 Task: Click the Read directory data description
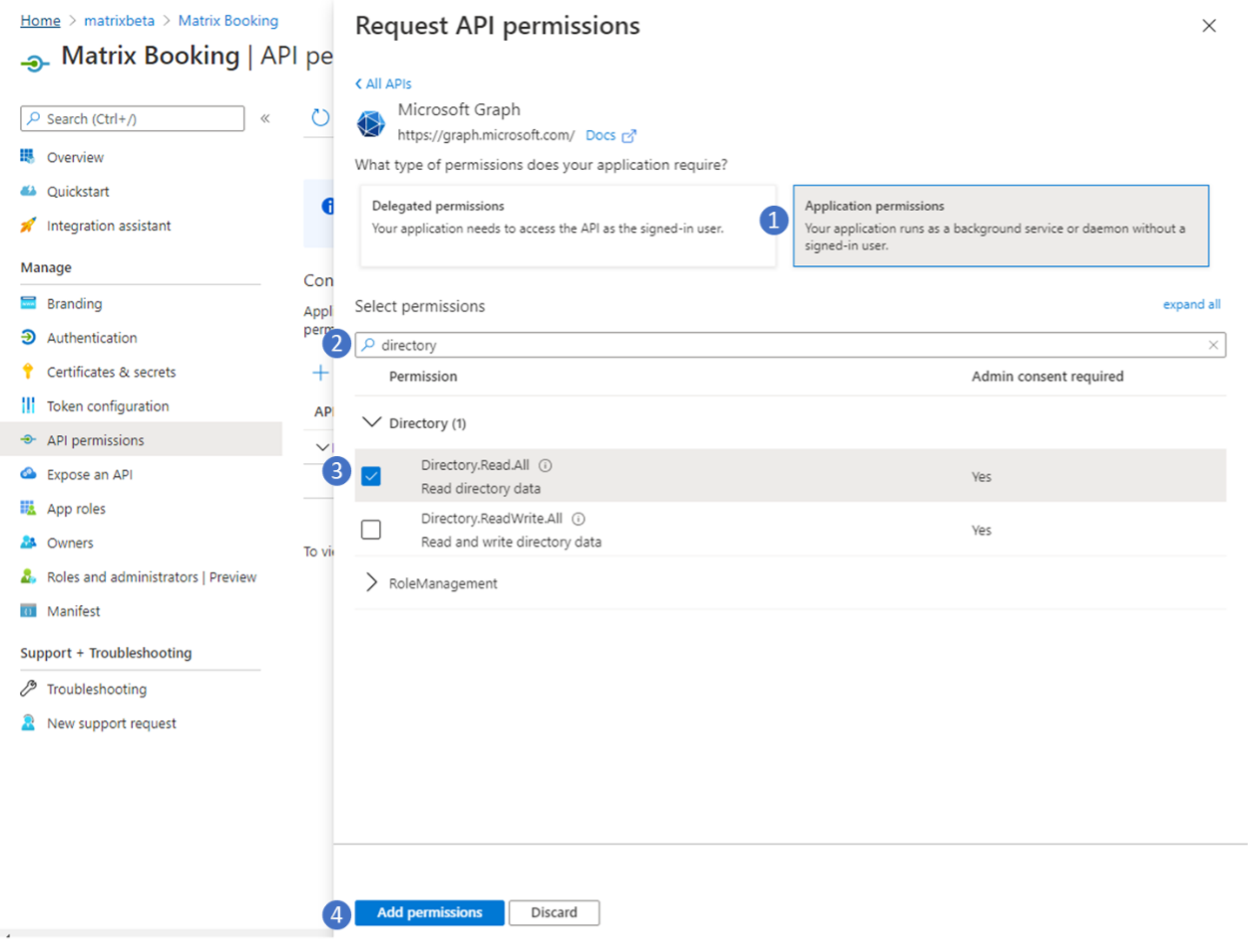point(481,489)
